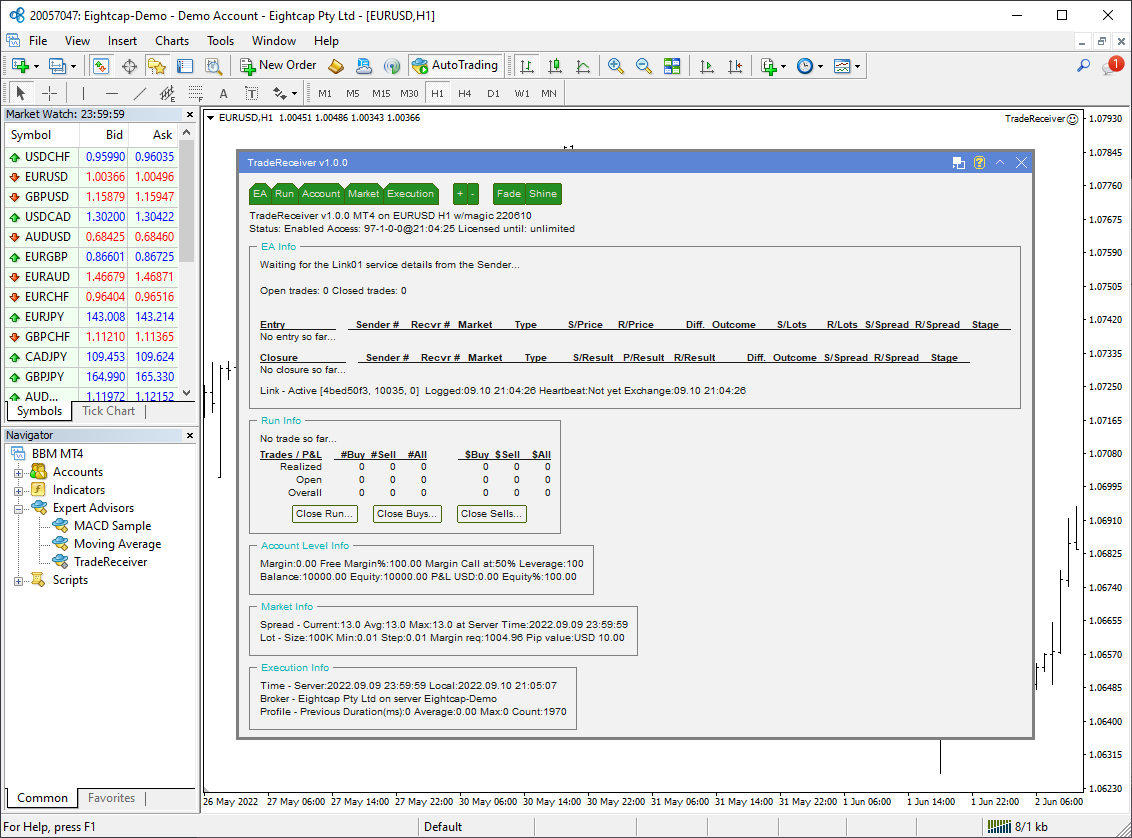Expand the Accounts node in Navigator

(x=18, y=473)
